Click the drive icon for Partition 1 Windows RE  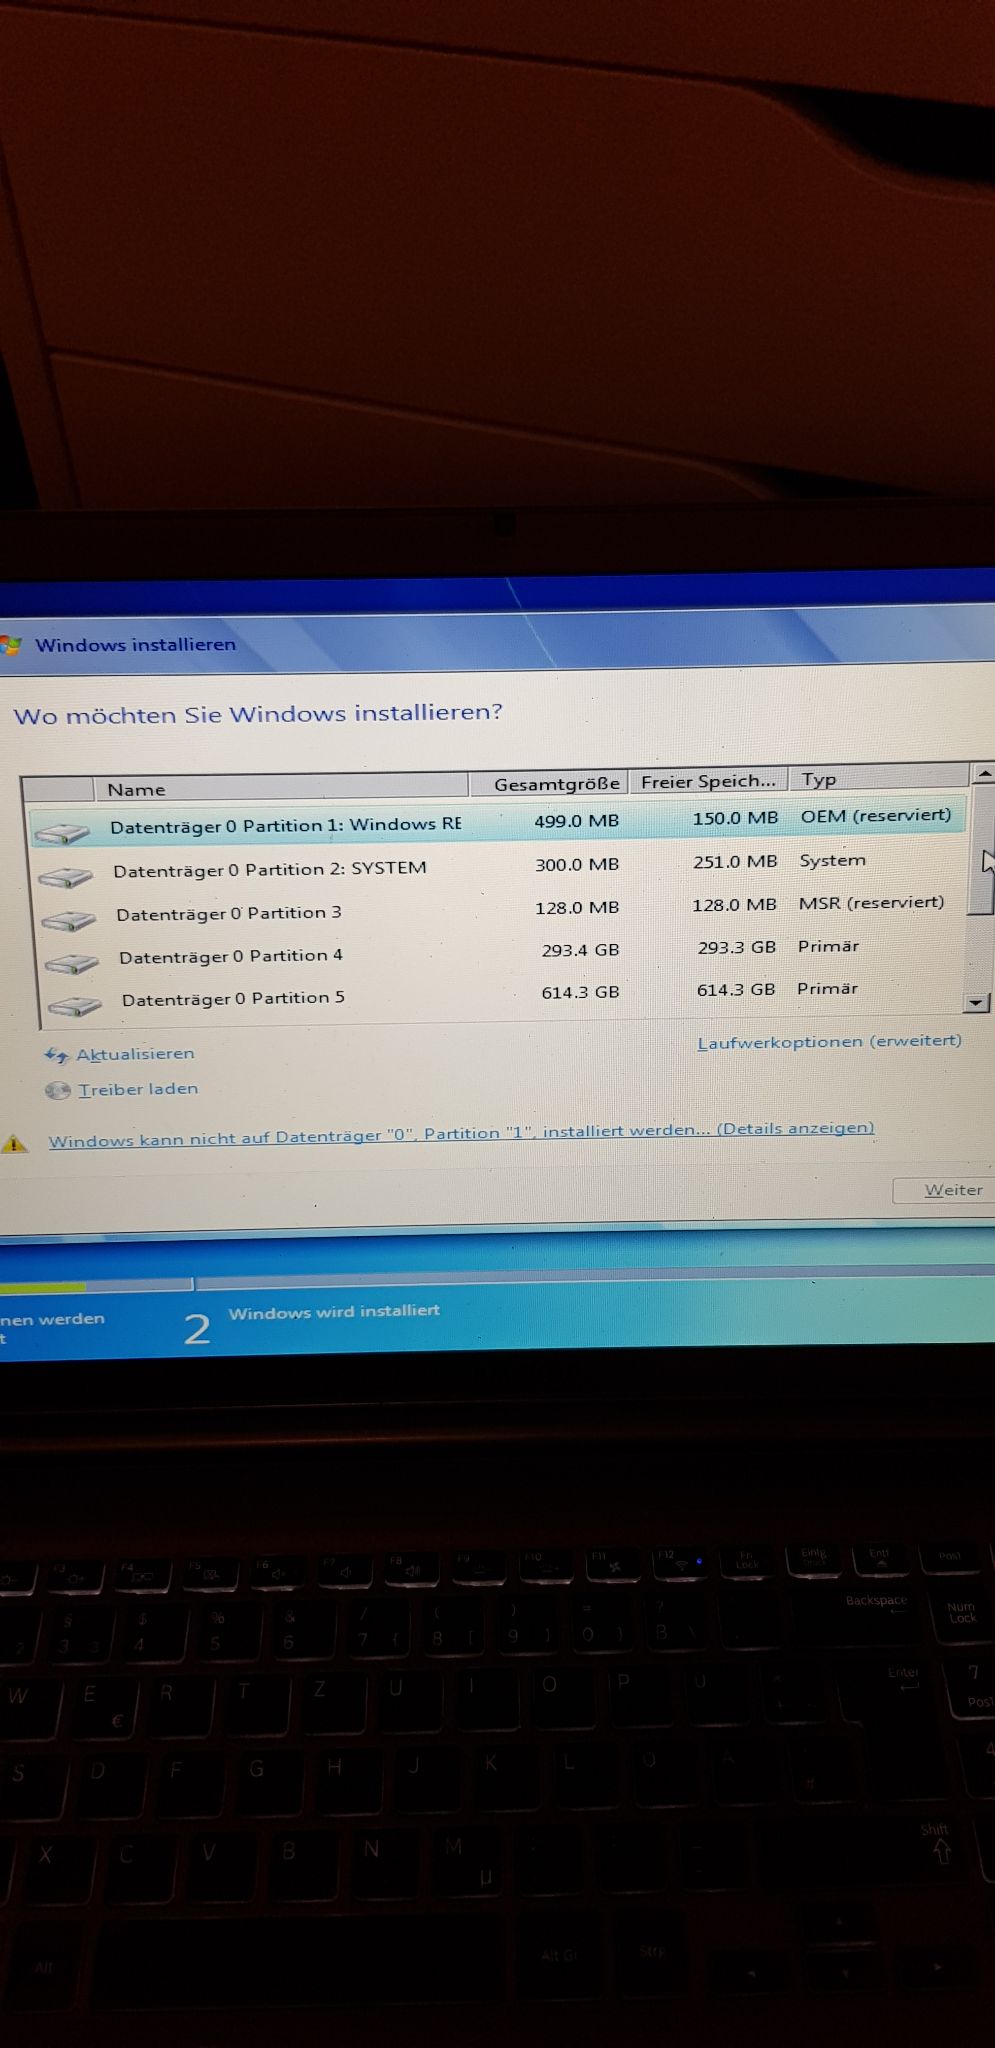[x=61, y=832]
